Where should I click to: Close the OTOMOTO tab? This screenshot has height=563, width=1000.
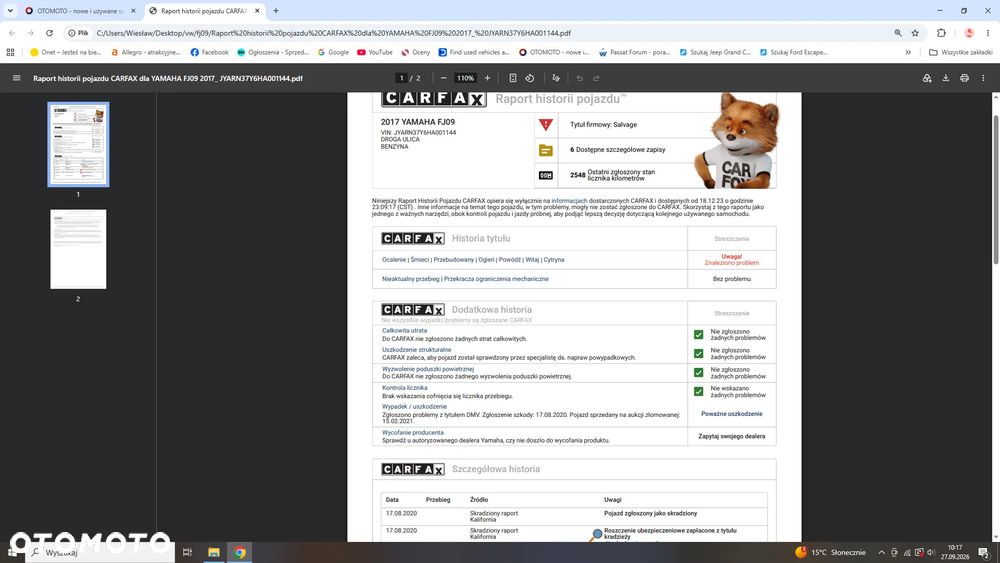click(133, 11)
